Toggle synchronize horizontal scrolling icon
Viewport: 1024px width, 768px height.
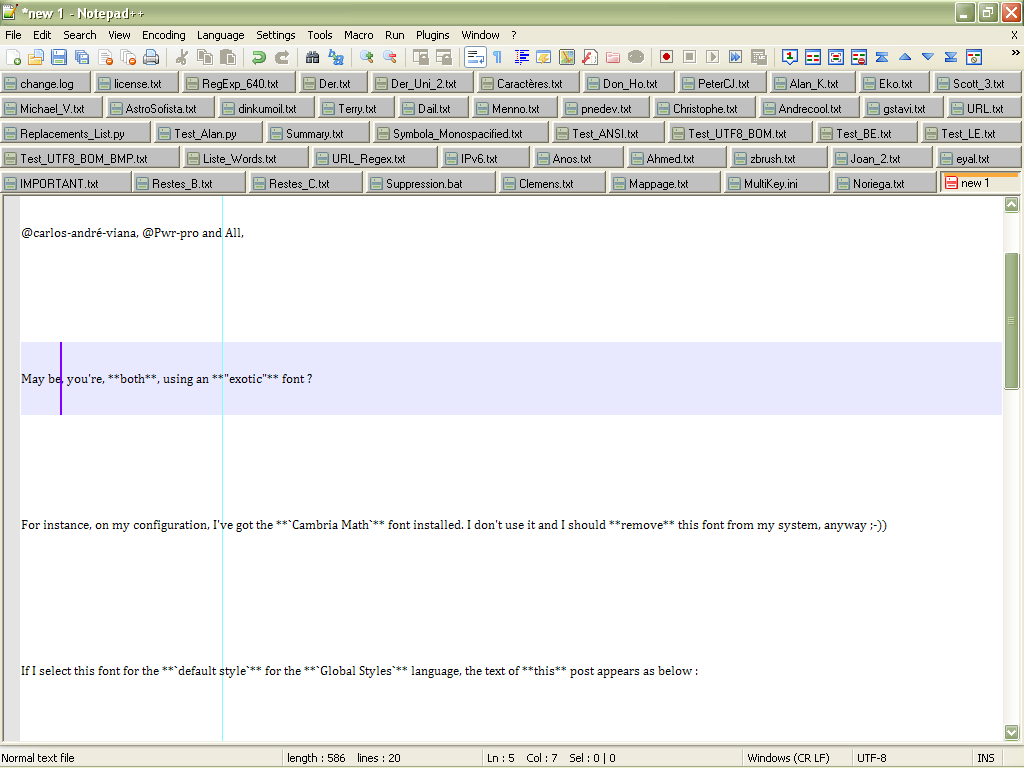(x=444, y=57)
